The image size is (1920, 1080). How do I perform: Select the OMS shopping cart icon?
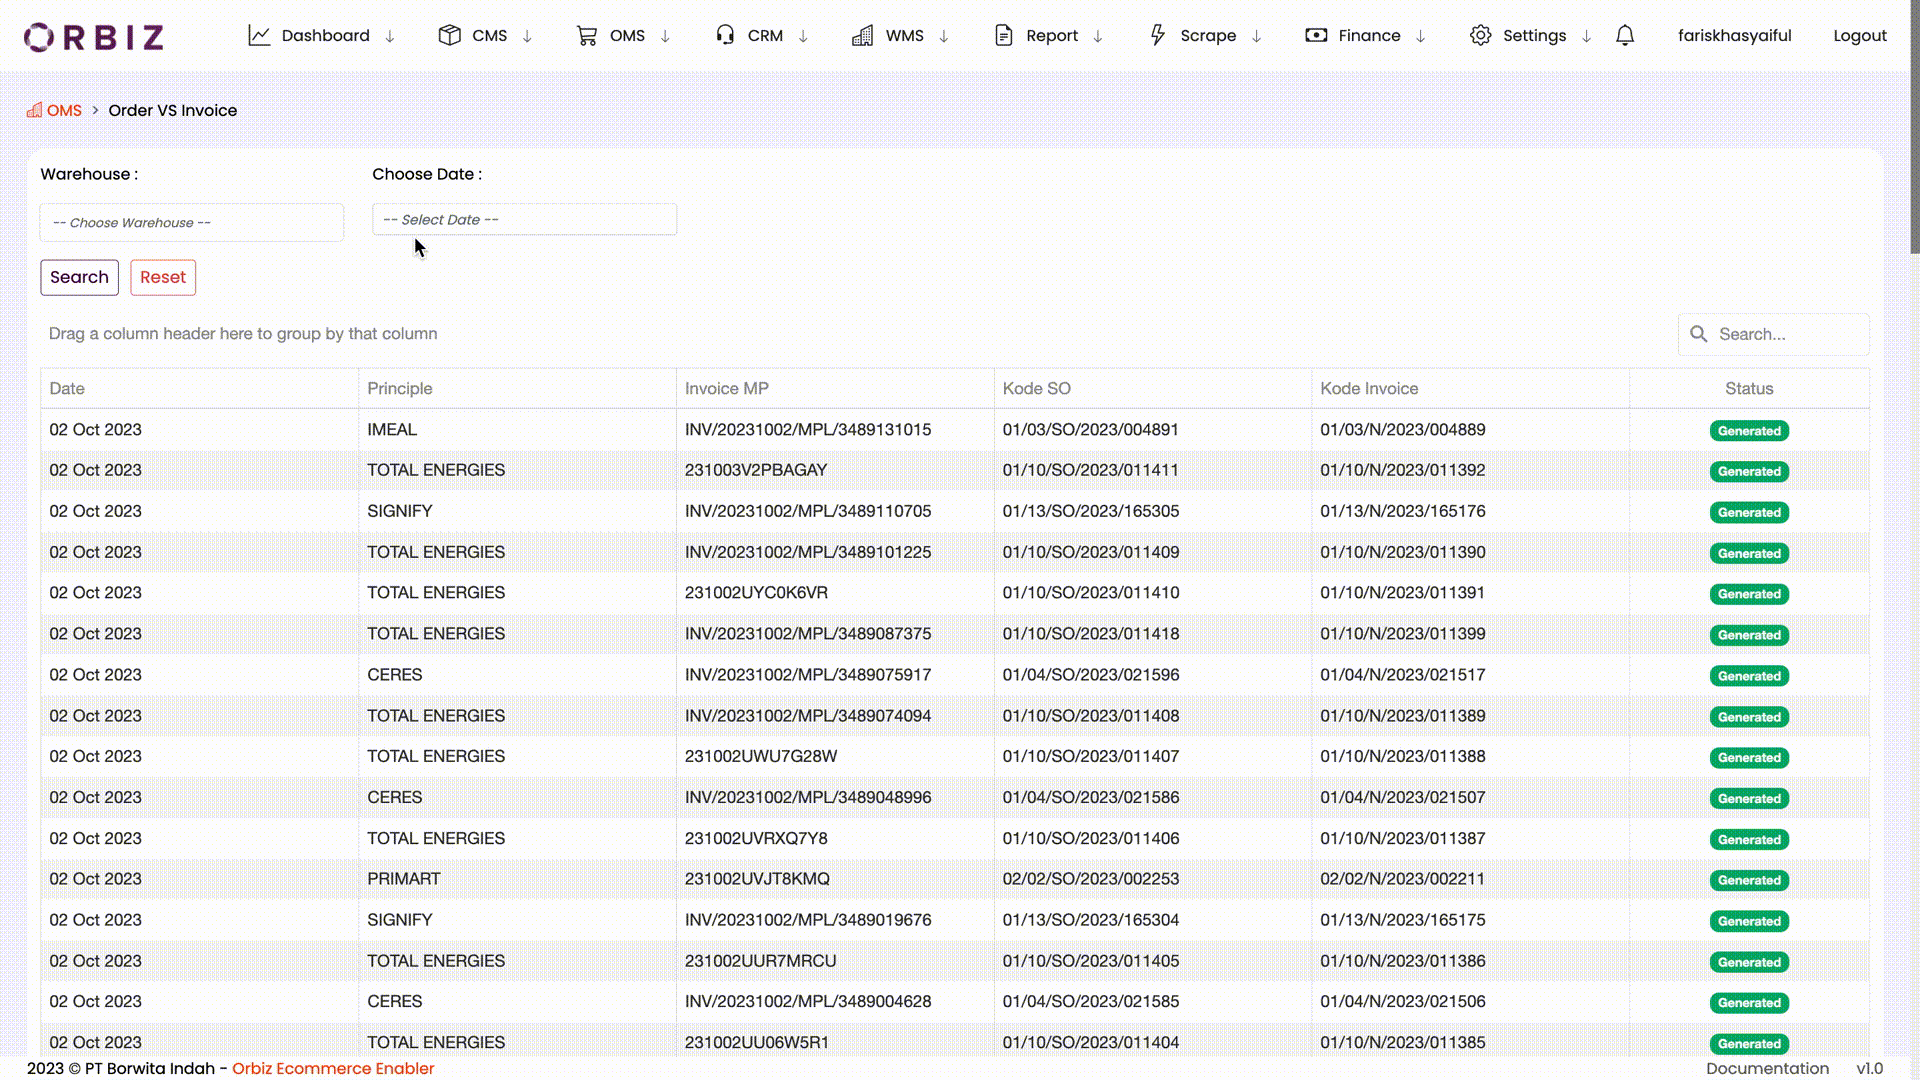[587, 34]
